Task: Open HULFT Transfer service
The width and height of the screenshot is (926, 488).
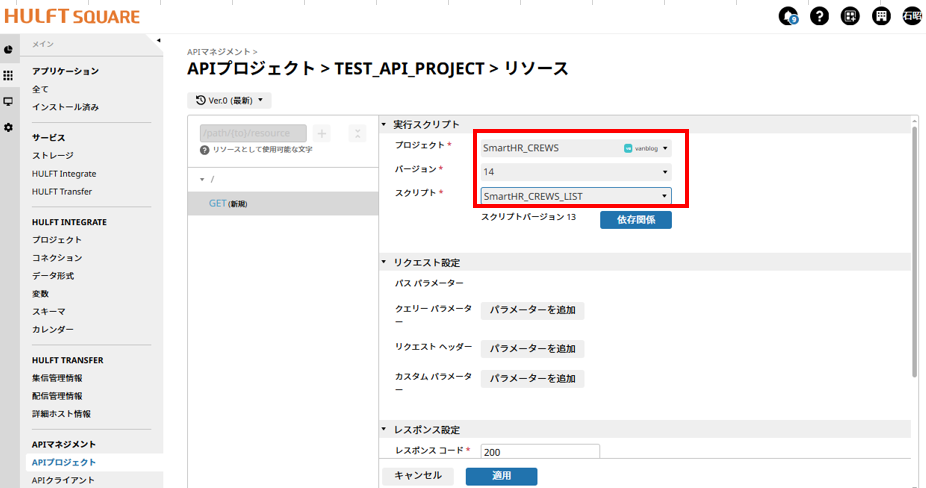Action: point(62,191)
